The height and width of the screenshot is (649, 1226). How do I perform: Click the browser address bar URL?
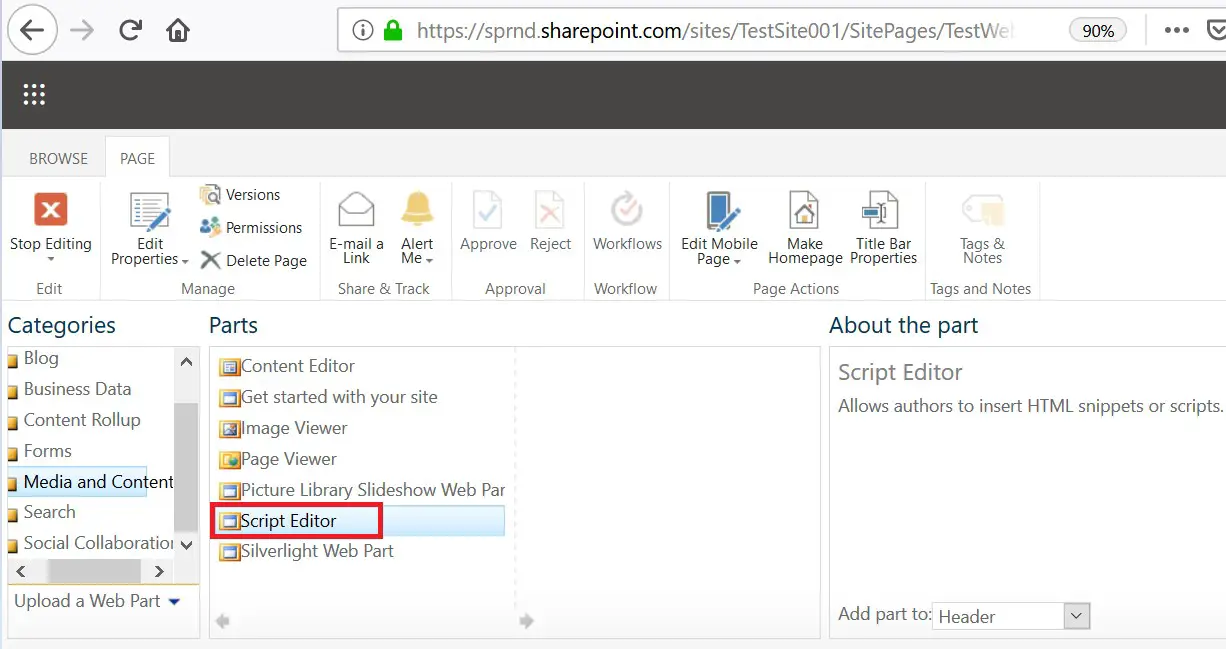[x=715, y=31]
